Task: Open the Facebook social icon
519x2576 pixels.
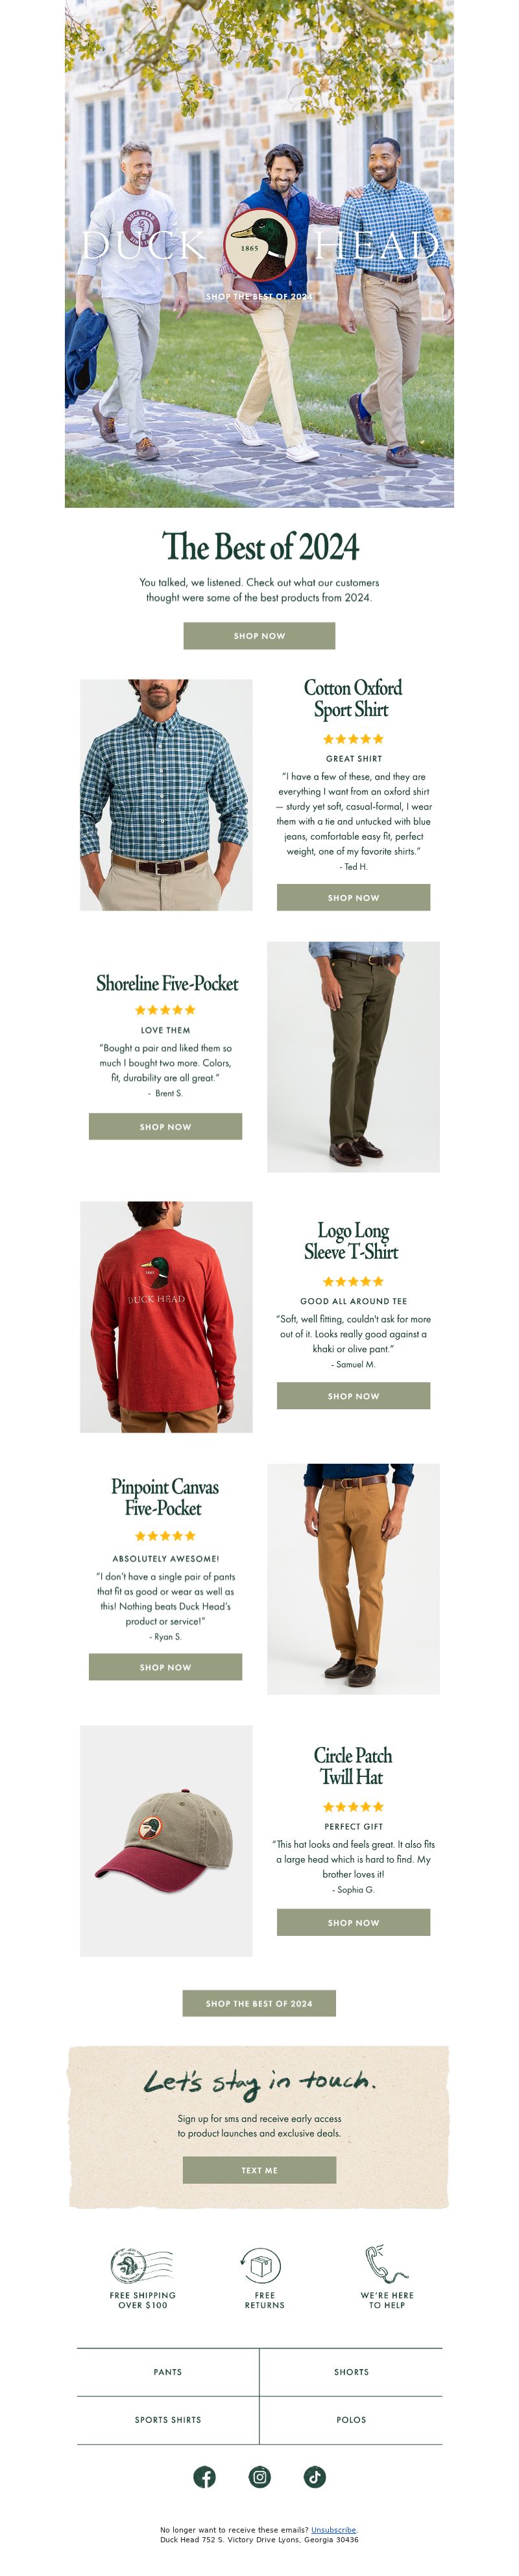Action: point(204,2477)
